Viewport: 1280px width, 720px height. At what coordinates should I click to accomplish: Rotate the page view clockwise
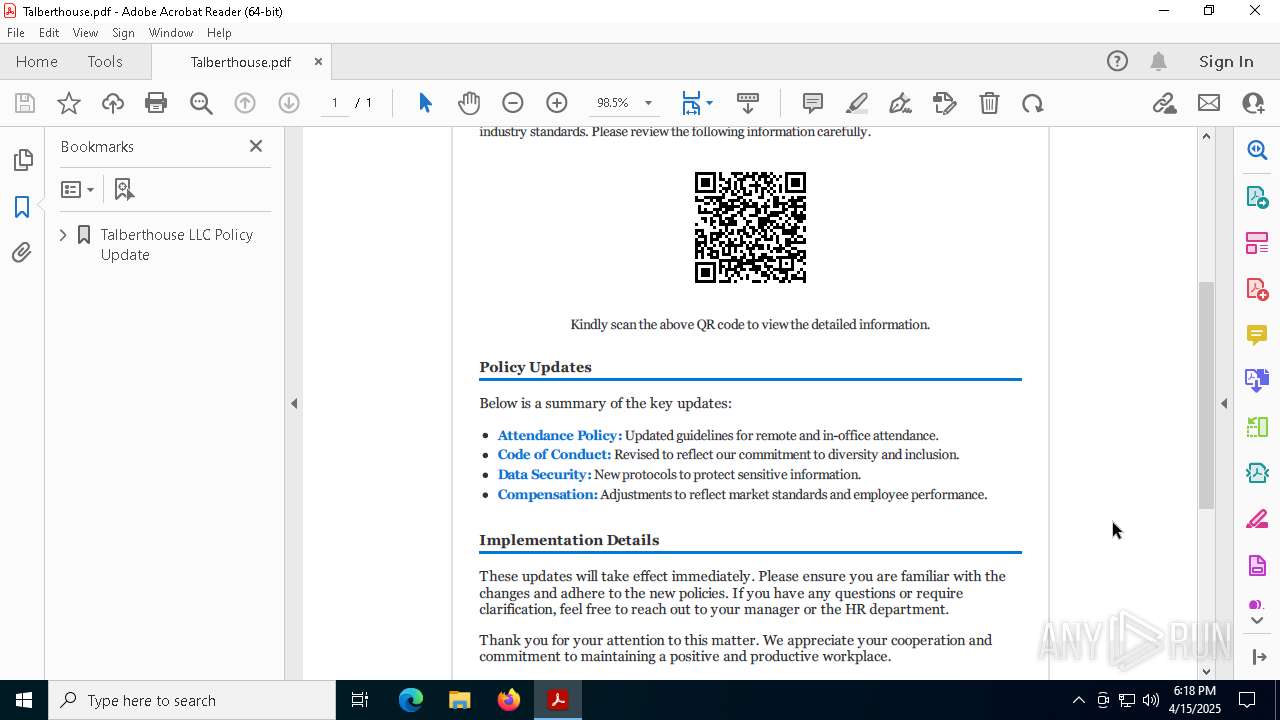[x=1033, y=103]
